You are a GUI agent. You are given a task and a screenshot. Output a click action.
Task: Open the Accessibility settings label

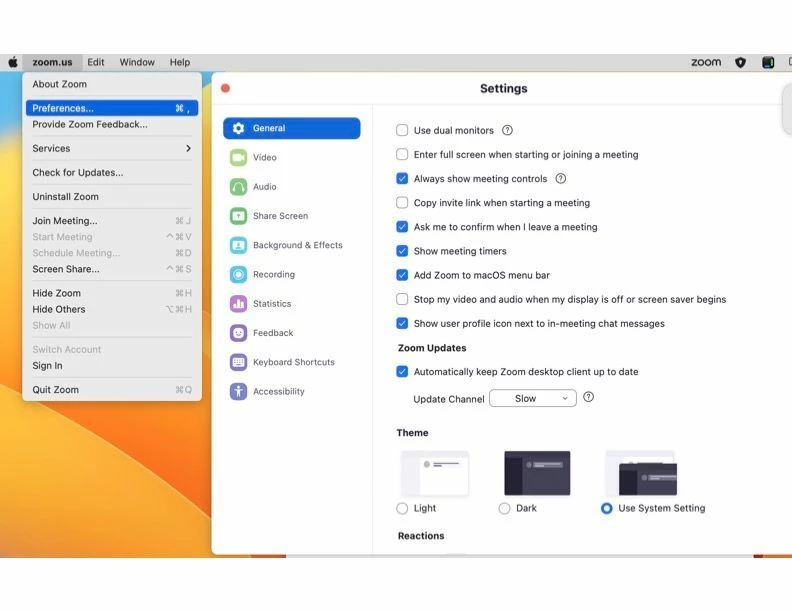pyautogui.click(x=278, y=391)
